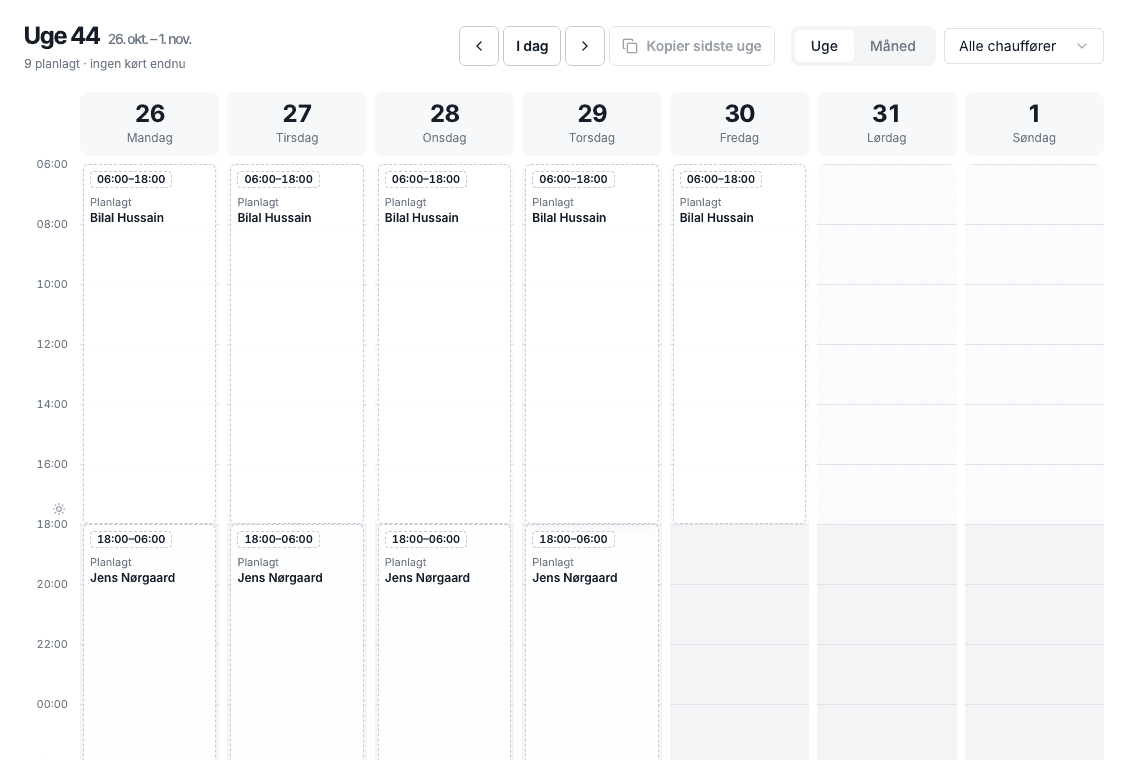Go to the next week
This screenshot has height=760, width=1128.
pos(585,46)
